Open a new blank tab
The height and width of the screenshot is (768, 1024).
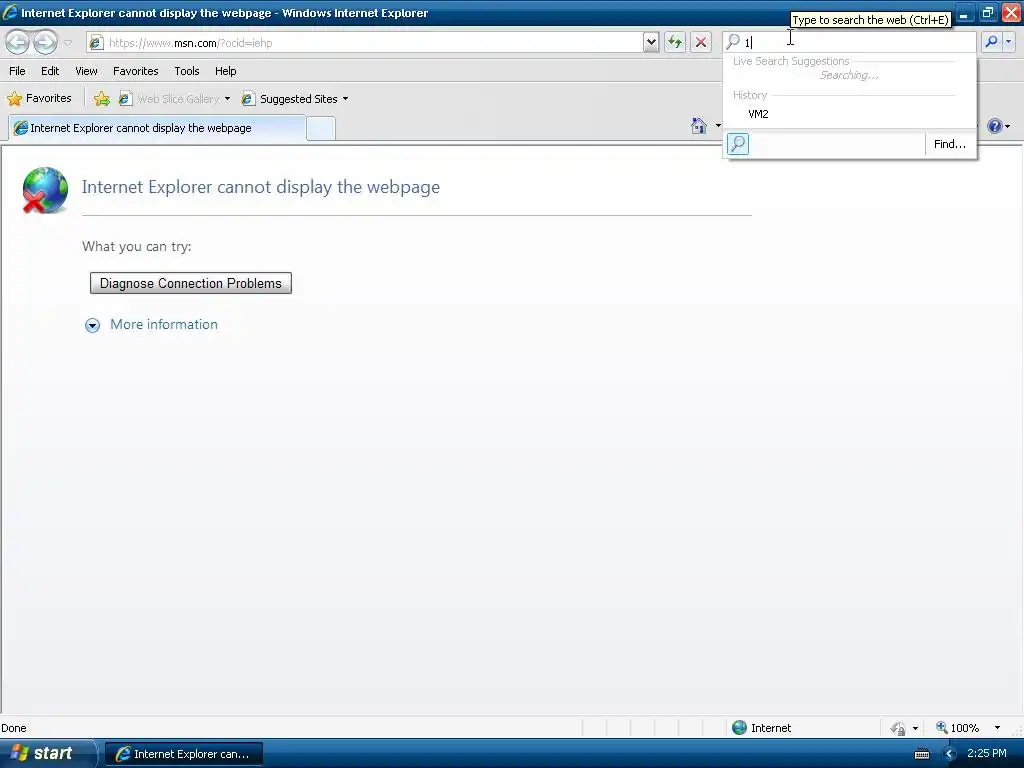click(321, 129)
